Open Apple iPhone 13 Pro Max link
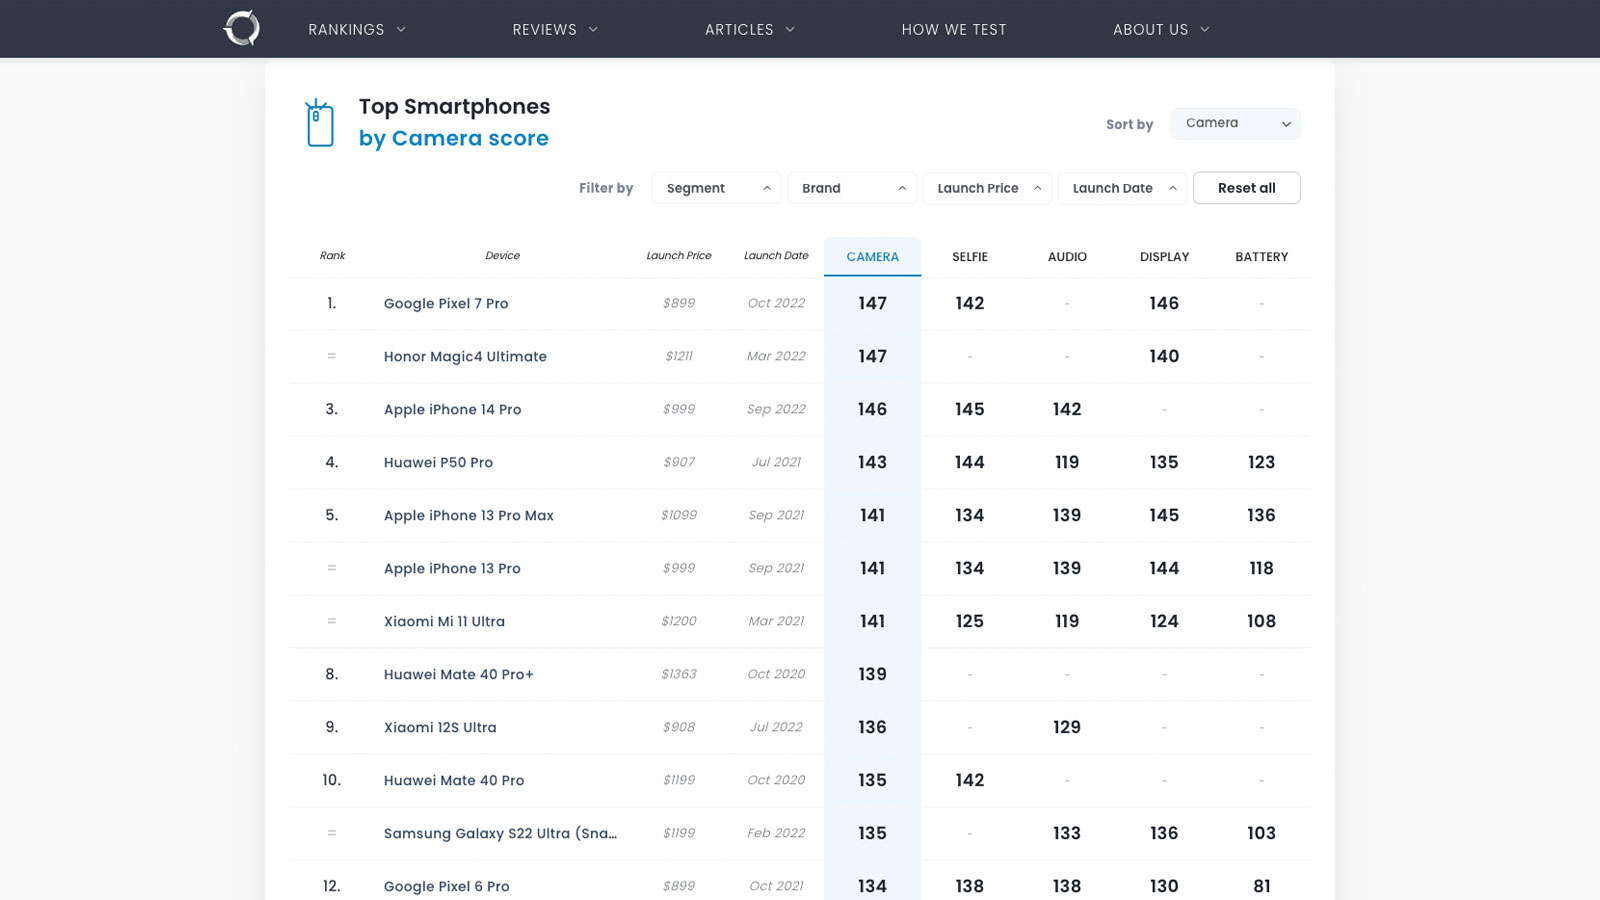 click(469, 516)
